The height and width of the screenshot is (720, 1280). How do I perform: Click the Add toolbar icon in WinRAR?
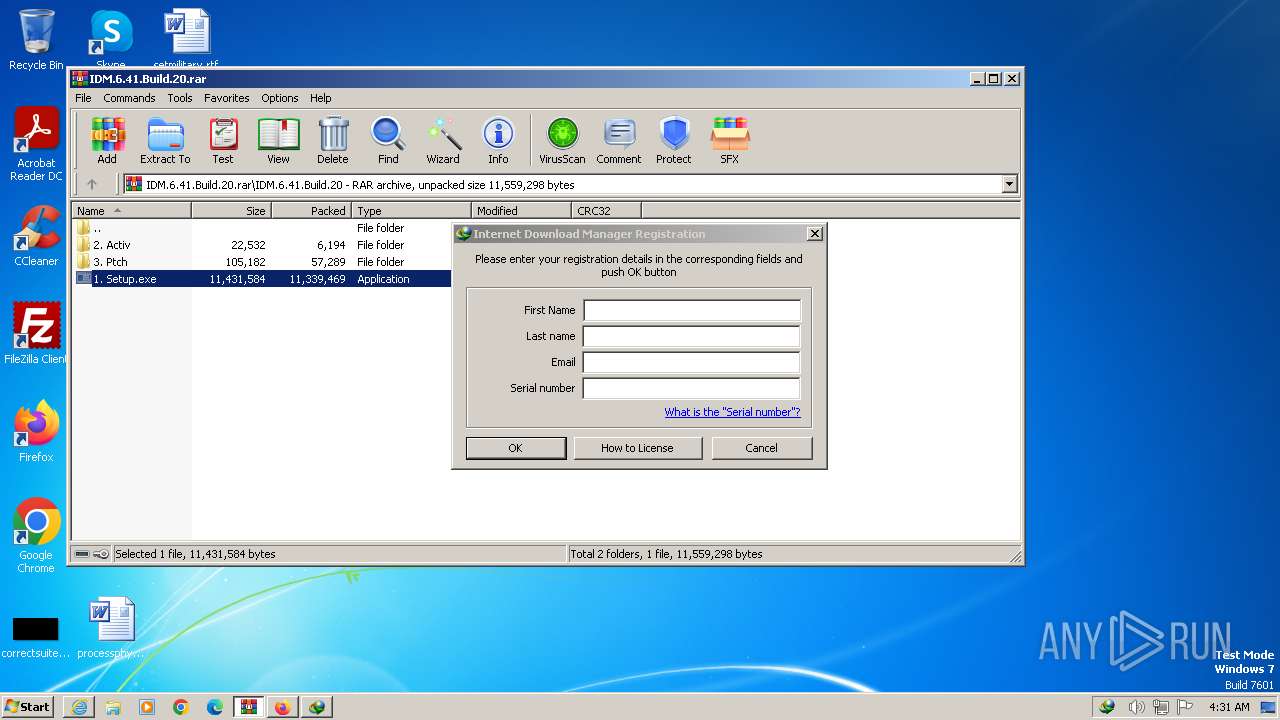(107, 141)
